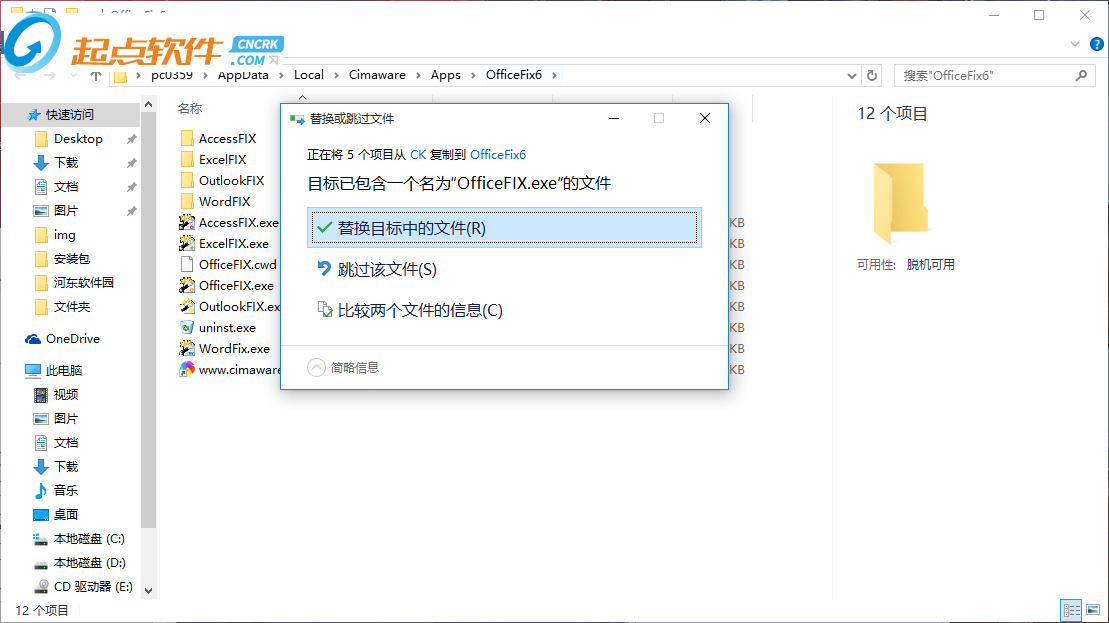Select the uninst.exe uninstaller icon
The height and width of the screenshot is (623, 1109).
187,327
